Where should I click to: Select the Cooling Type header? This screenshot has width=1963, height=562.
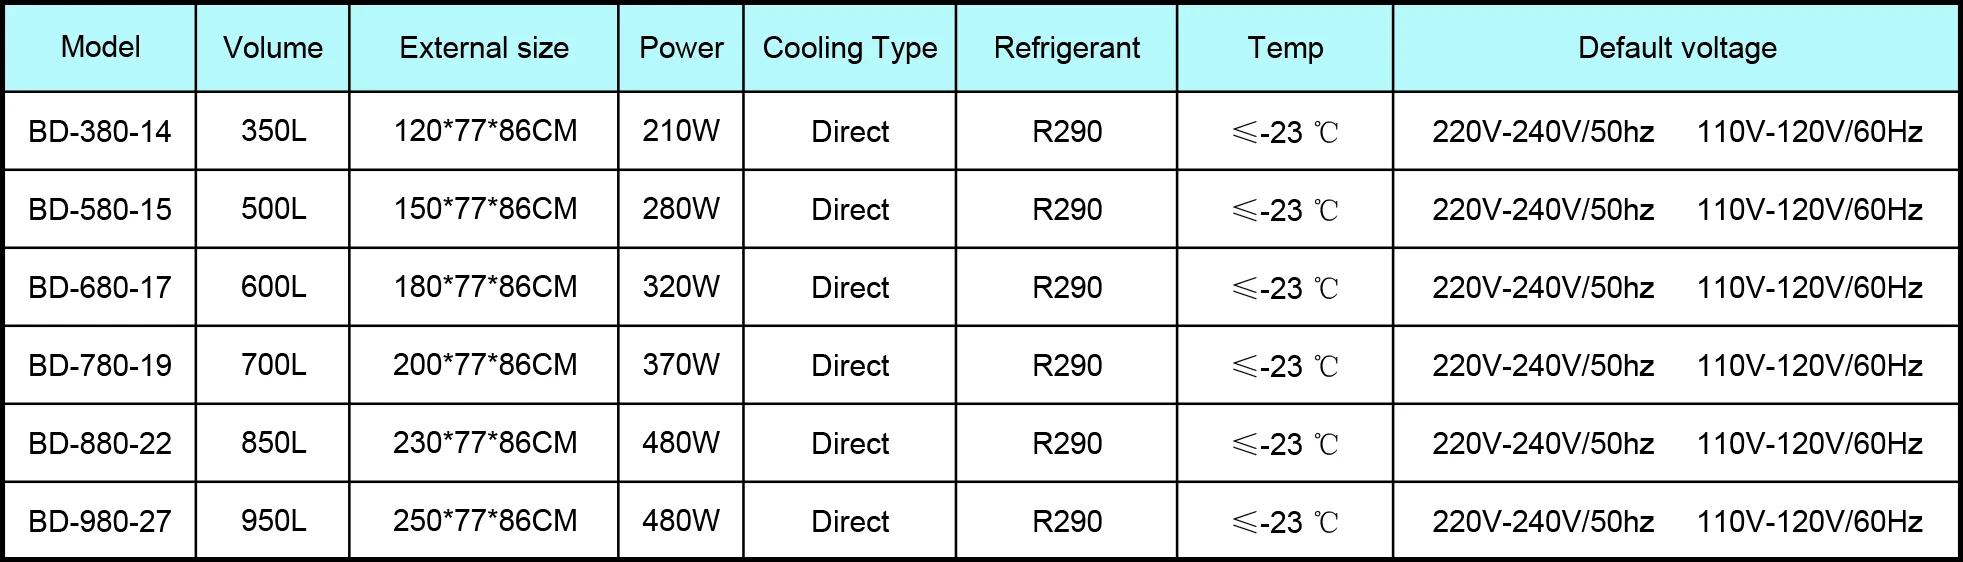(x=850, y=47)
